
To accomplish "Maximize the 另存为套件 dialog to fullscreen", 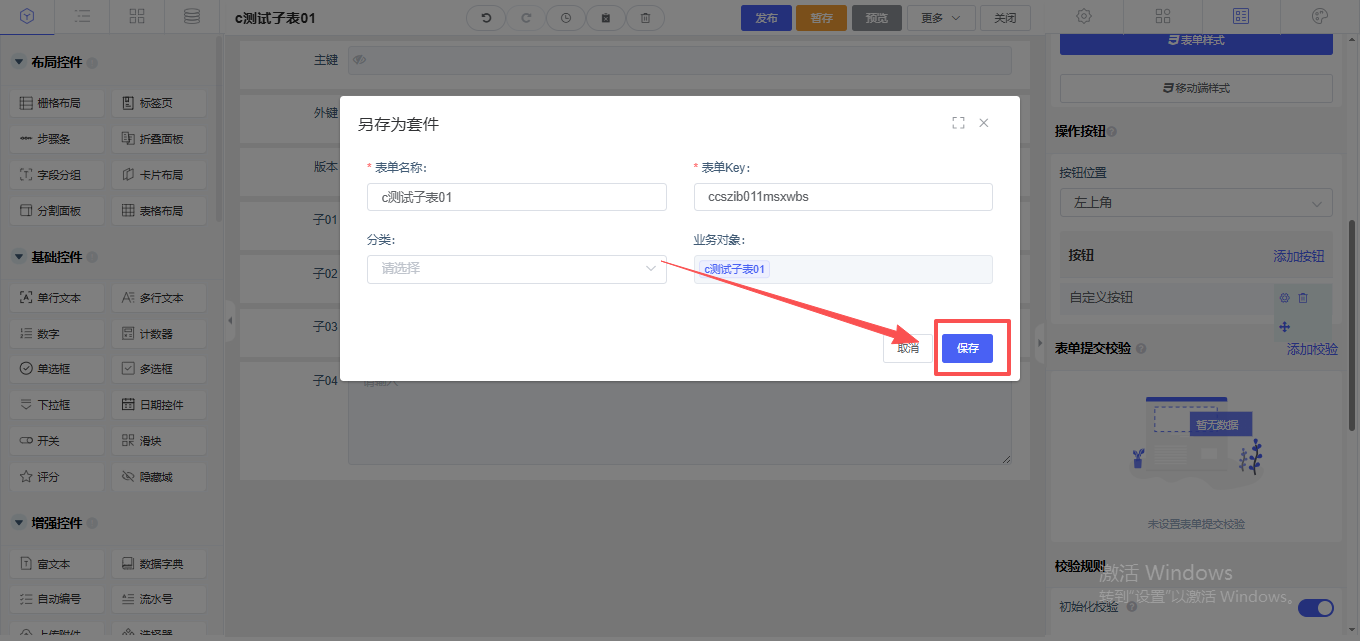I will click(958, 123).
